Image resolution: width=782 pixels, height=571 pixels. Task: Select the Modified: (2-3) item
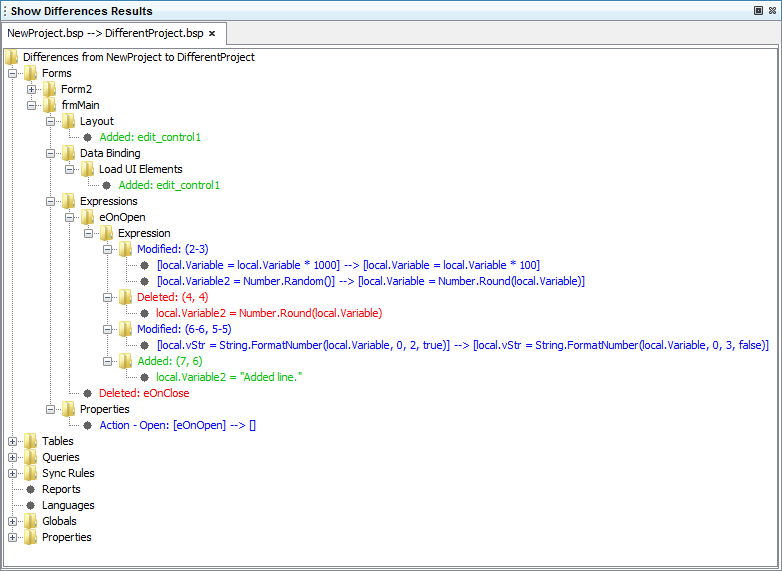pos(172,249)
